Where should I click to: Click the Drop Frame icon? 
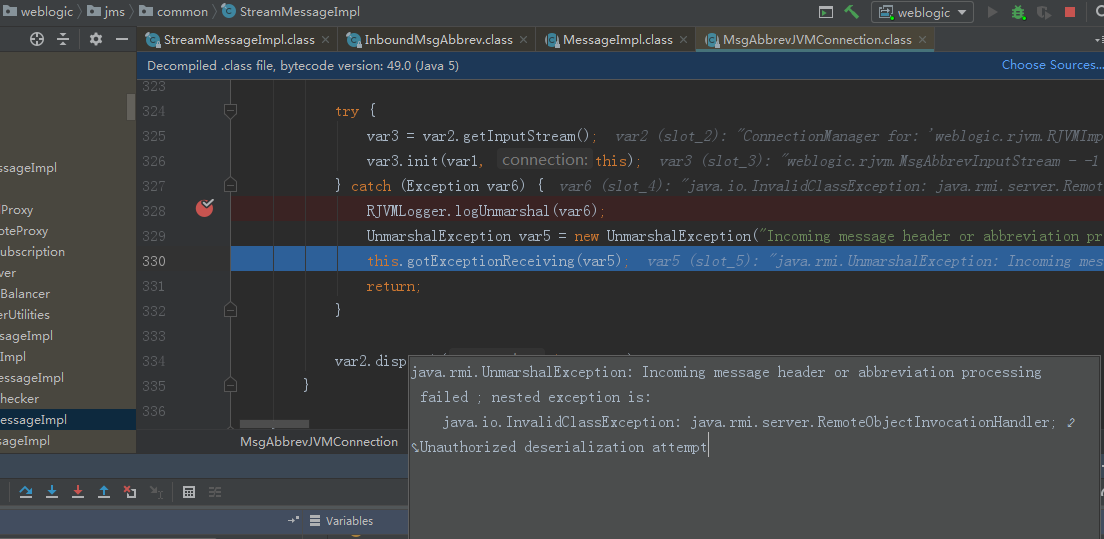(130, 492)
